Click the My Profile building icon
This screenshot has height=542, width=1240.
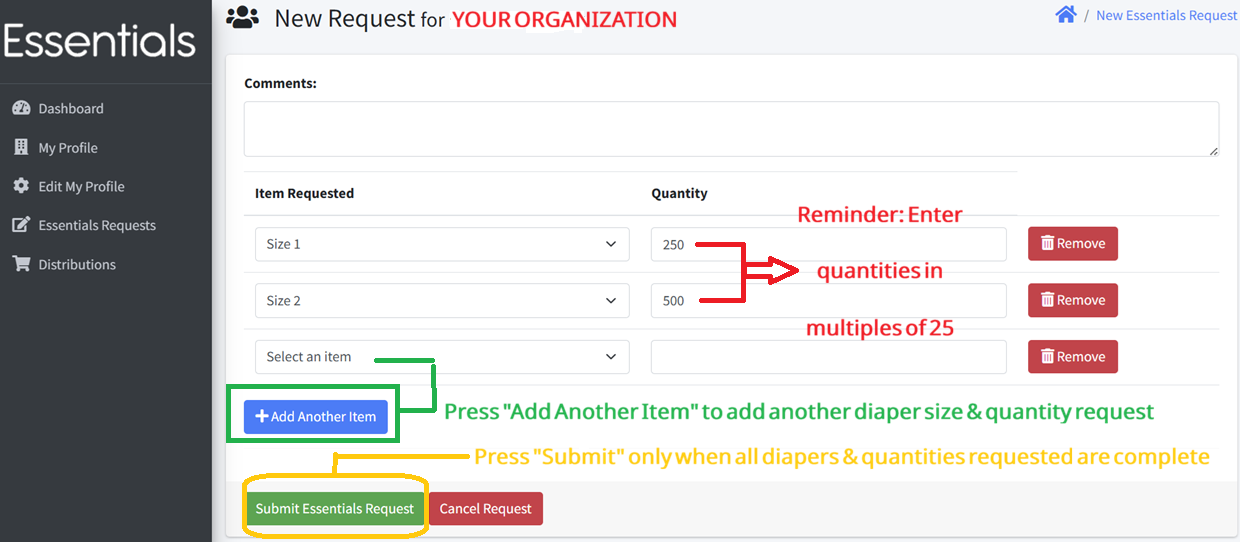(21, 147)
